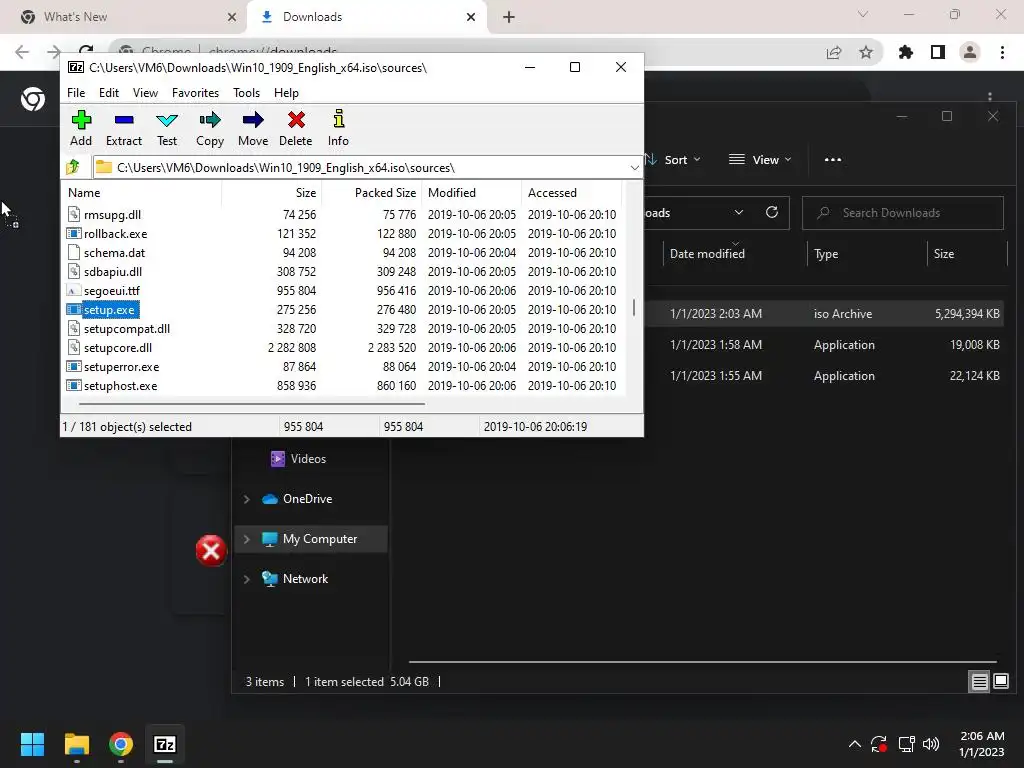Select the setupcore.dll file row

[x=342, y=347]
